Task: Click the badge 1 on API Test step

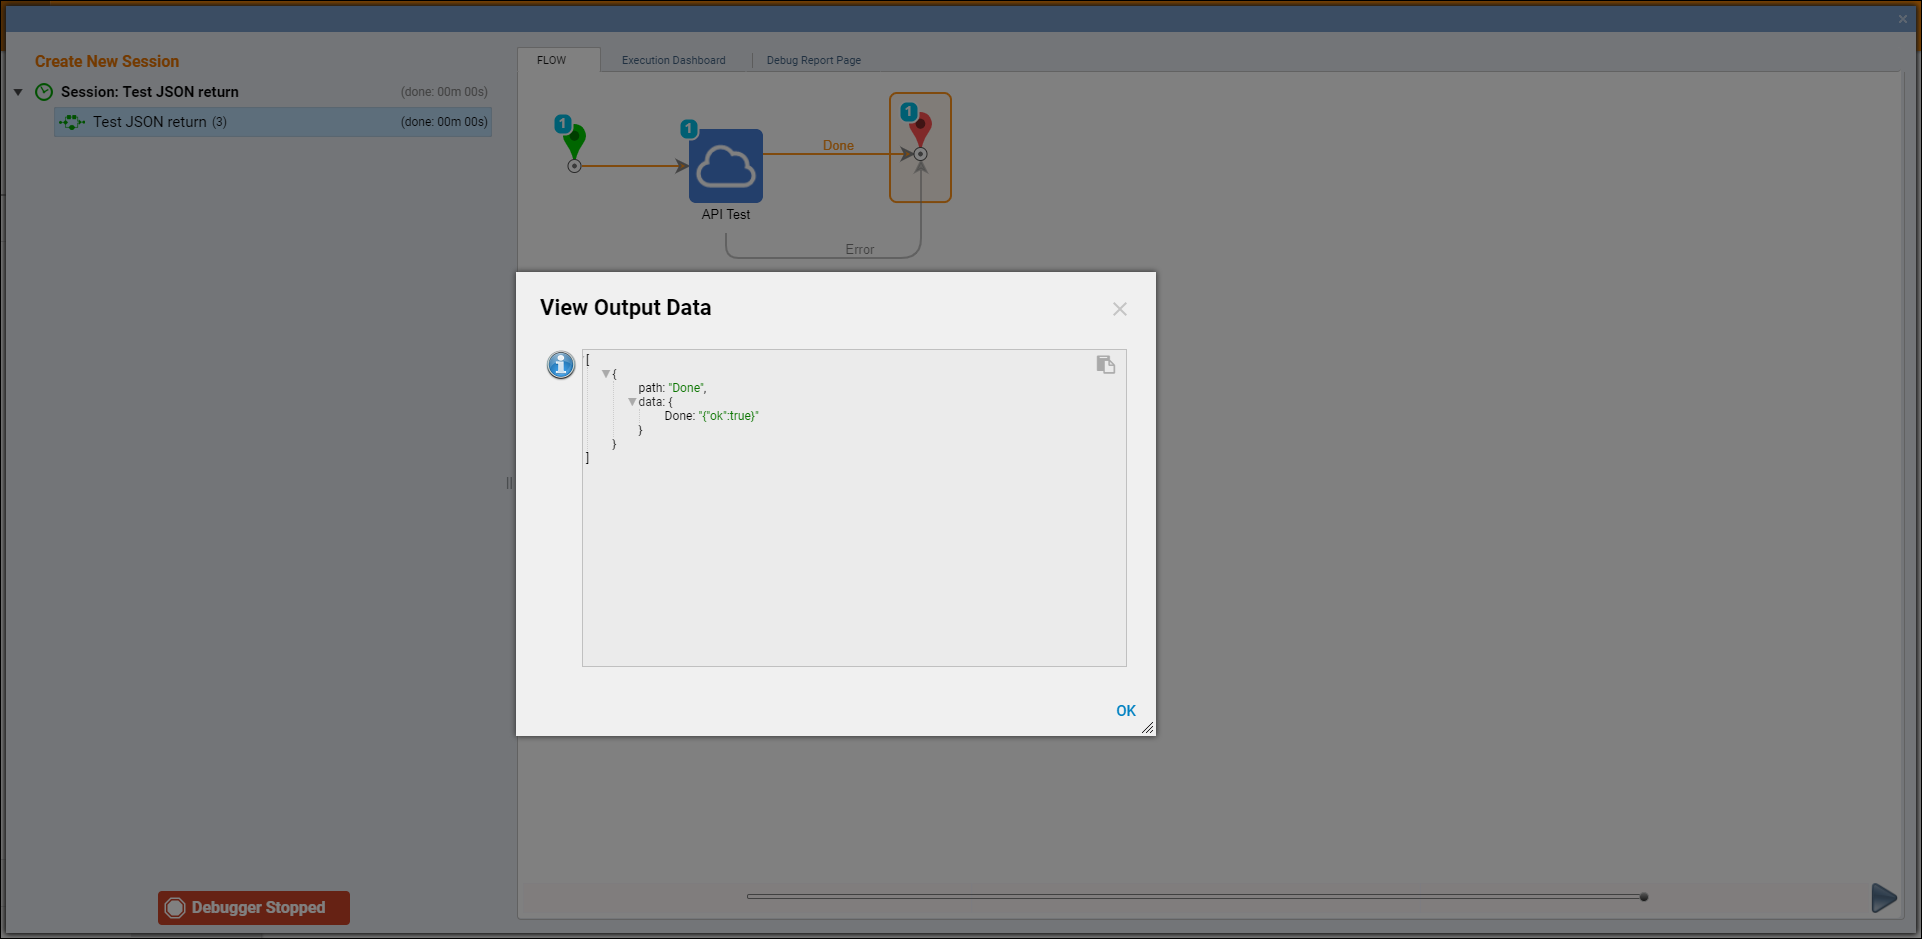Action: tap(689, 128)
